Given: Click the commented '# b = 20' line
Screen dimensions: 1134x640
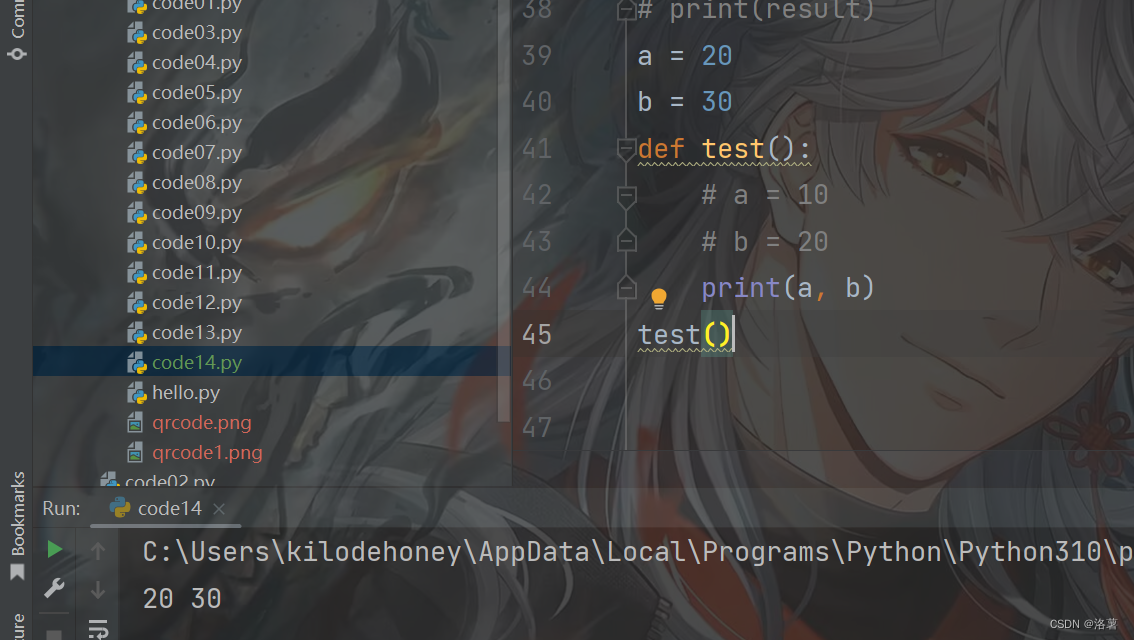Looking at the screenshot, I should coord(764,242).
